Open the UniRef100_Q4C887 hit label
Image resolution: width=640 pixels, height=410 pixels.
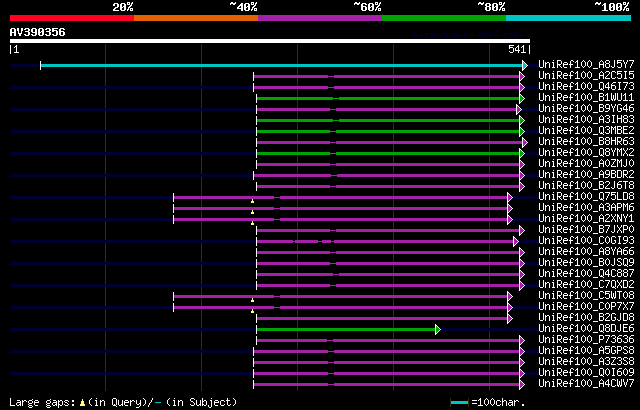point(587,274)
